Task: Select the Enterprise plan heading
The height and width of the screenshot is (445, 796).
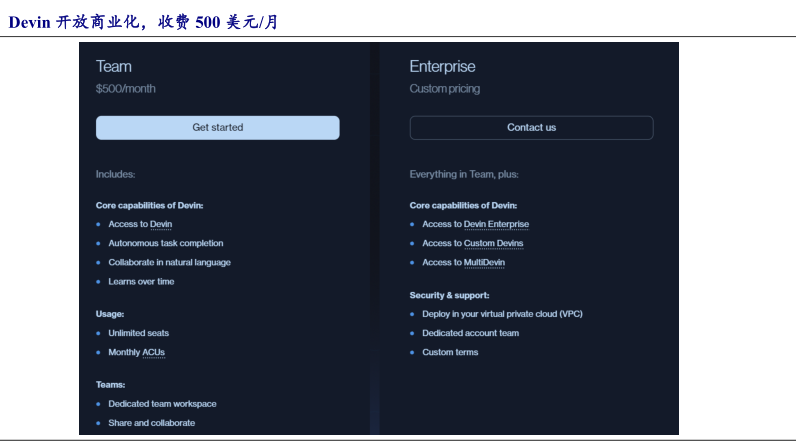Action: [442, 66]
